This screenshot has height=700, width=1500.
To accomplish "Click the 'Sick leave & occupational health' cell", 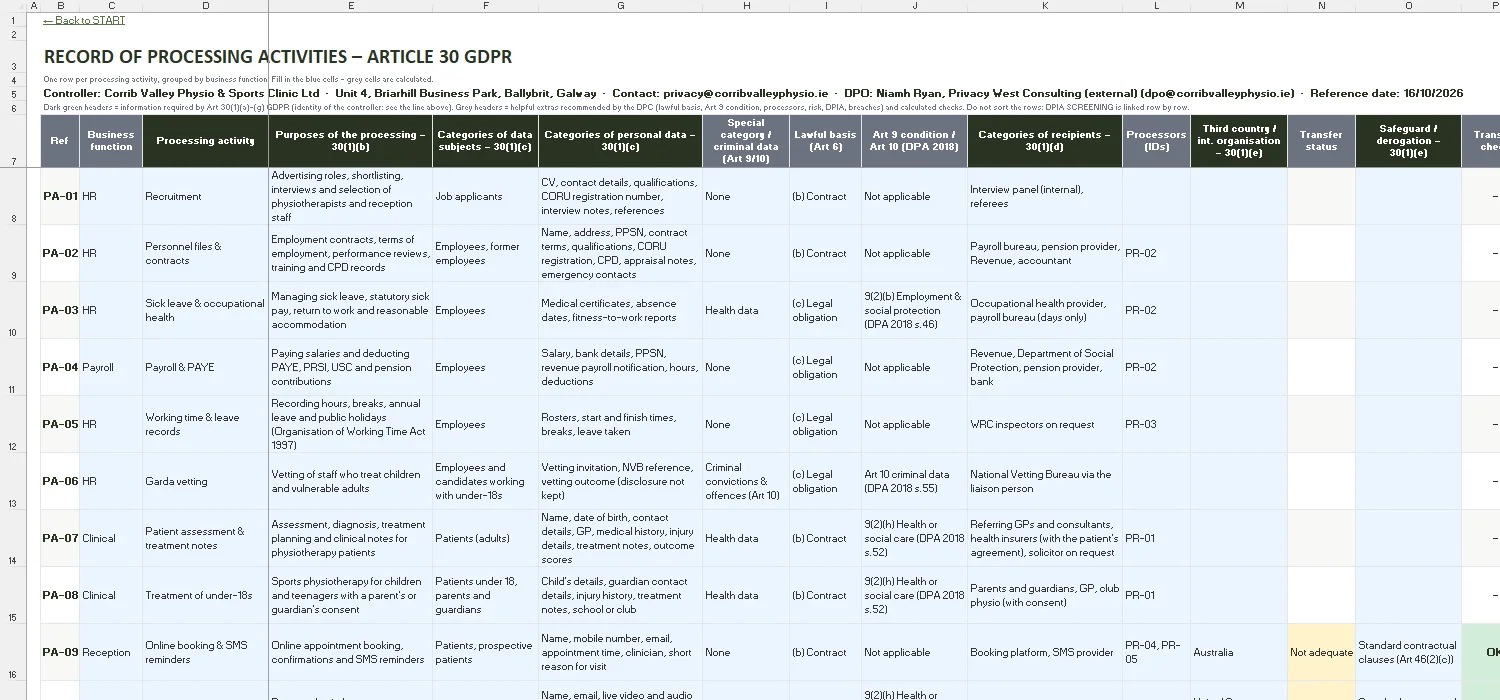I will (205, 310).
